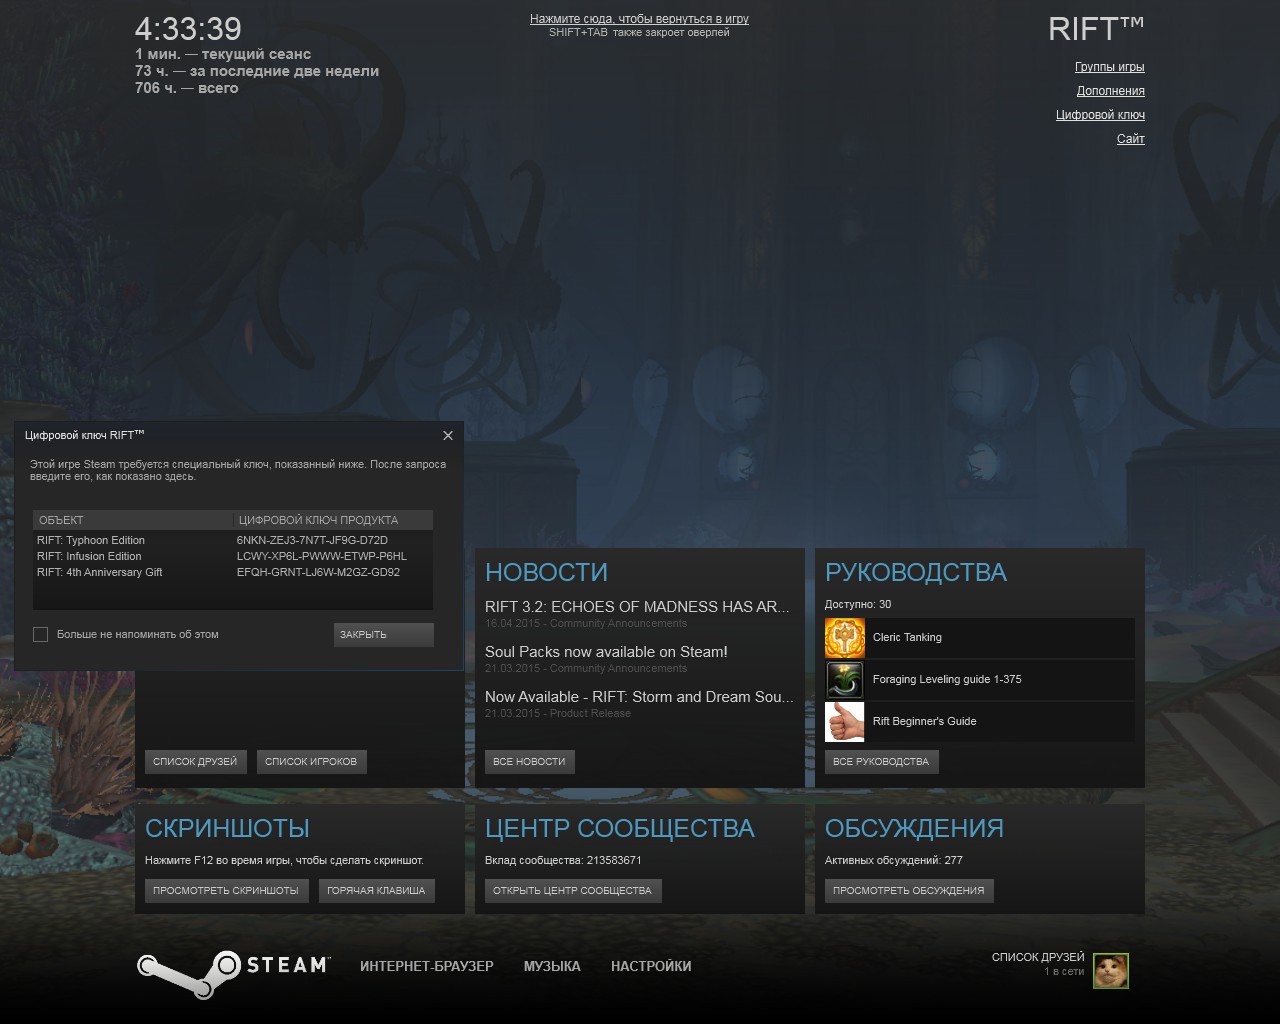The height and width of the screenshot is (1024, 1280).
Task: Click the Cleric Tanking guide title
Action: point(907,637)
